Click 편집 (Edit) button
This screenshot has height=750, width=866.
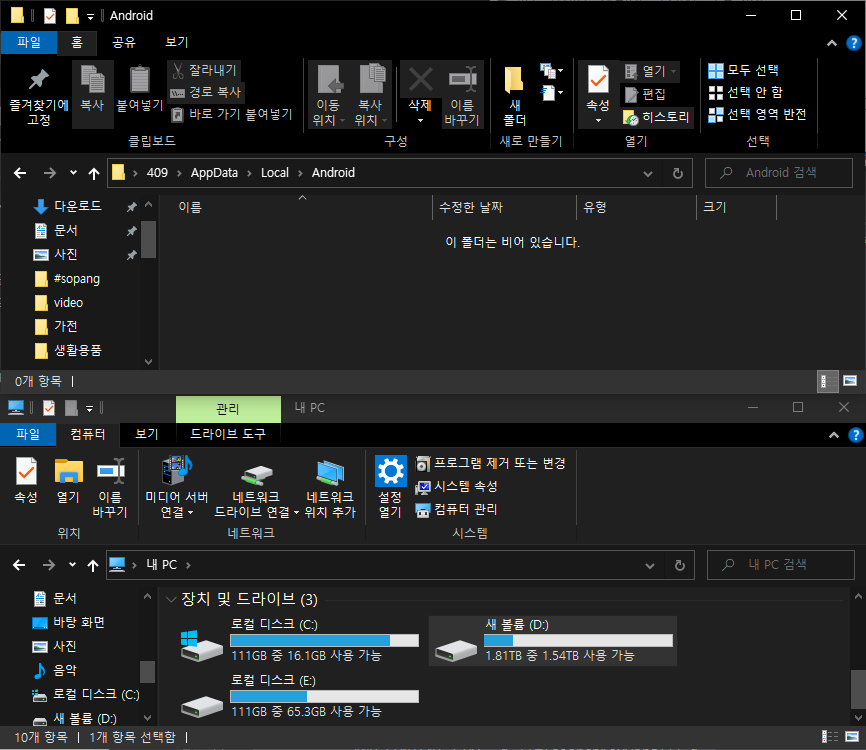click(x=646, y=94)
